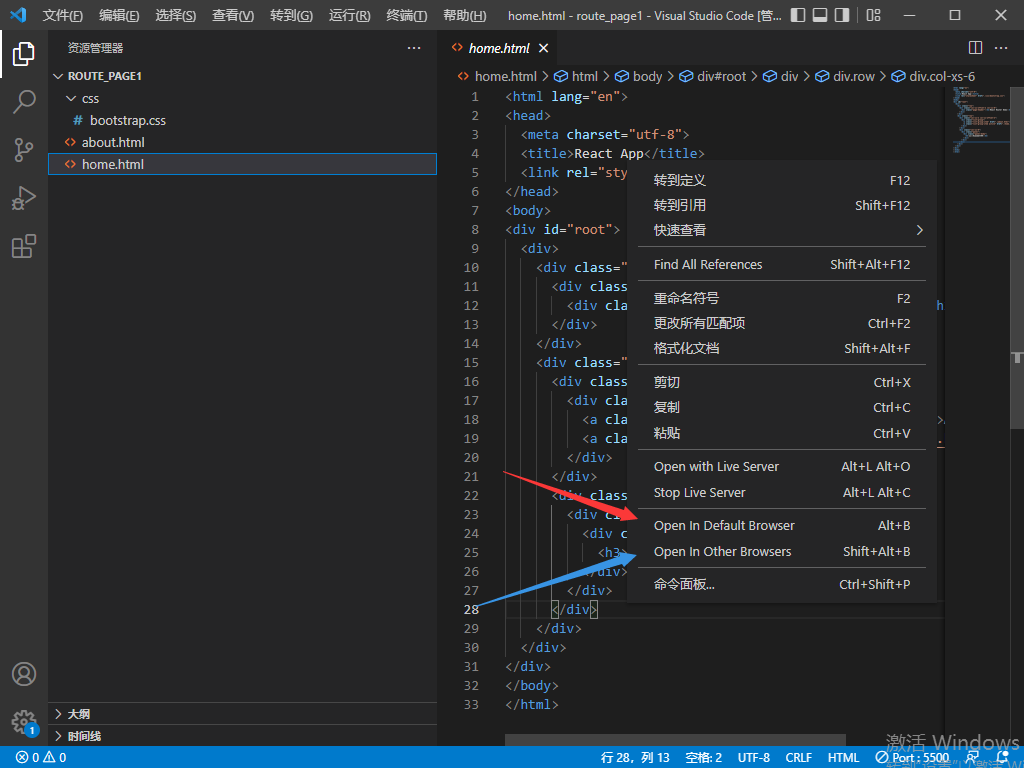This screenshot has width=1024, height=768.
Task: Choose Open with Live Server from context menu
Action: coord(716,467)
